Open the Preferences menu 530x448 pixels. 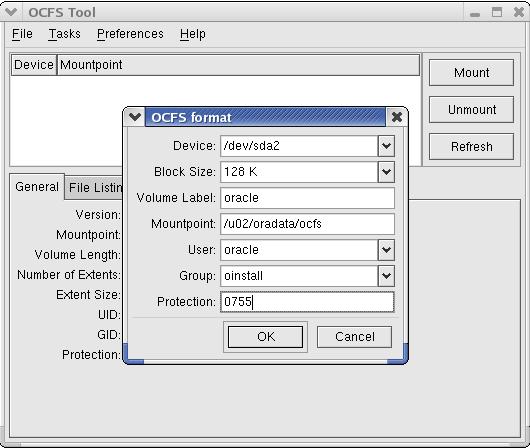click(130, 34)
